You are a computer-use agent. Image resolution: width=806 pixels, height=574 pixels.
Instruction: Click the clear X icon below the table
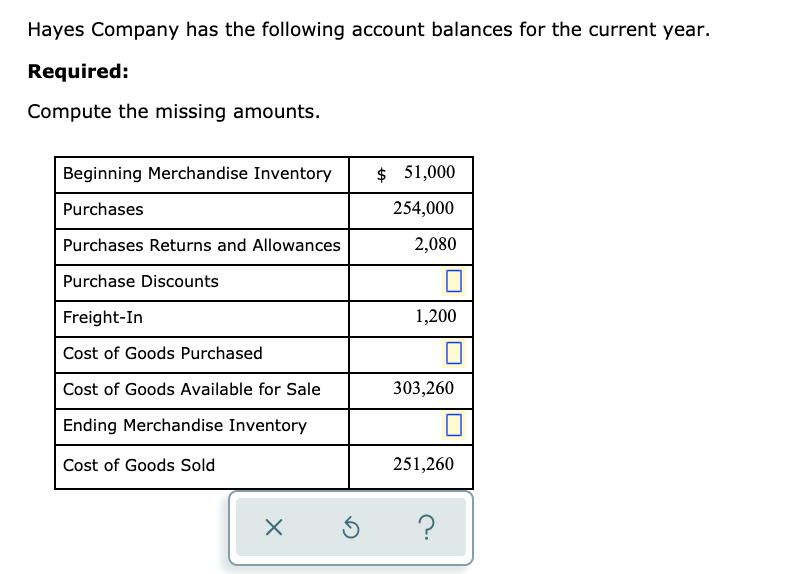273,527
